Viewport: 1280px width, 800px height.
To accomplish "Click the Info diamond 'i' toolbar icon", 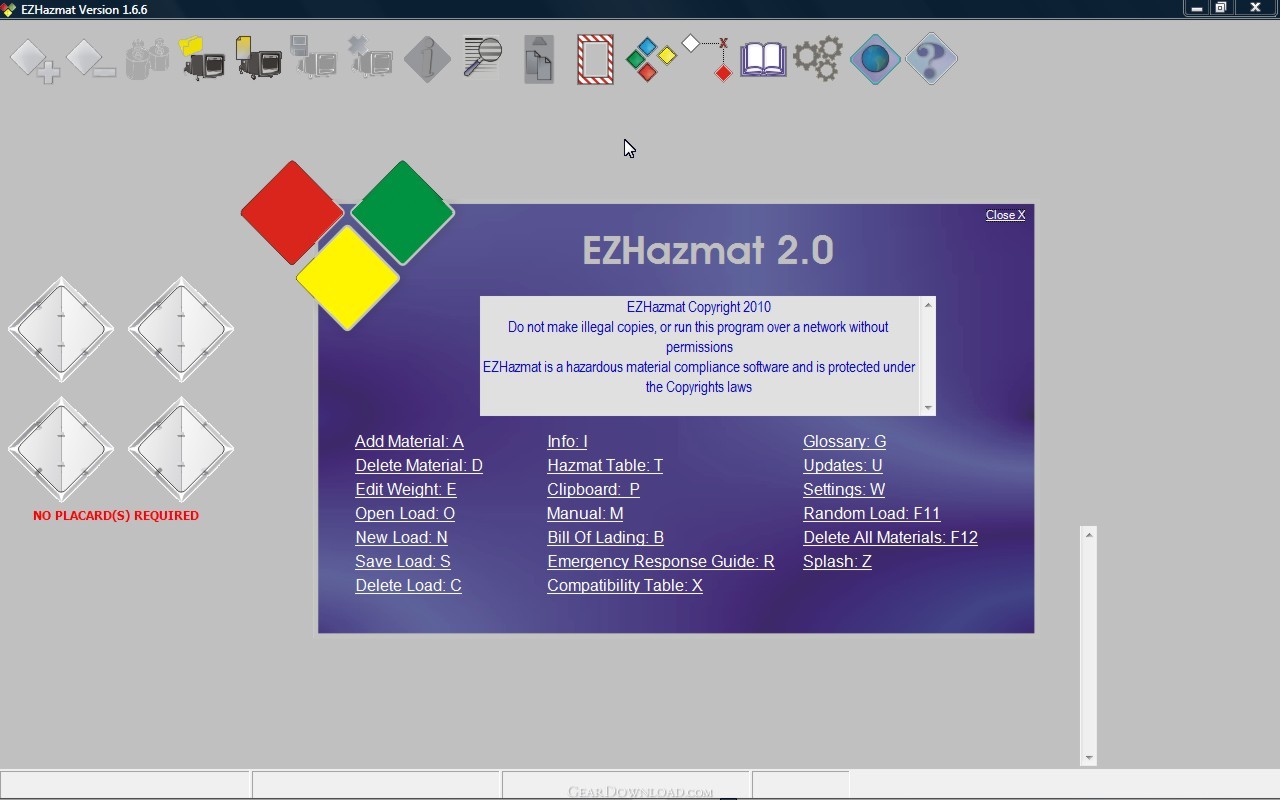I will pos(427,59).
